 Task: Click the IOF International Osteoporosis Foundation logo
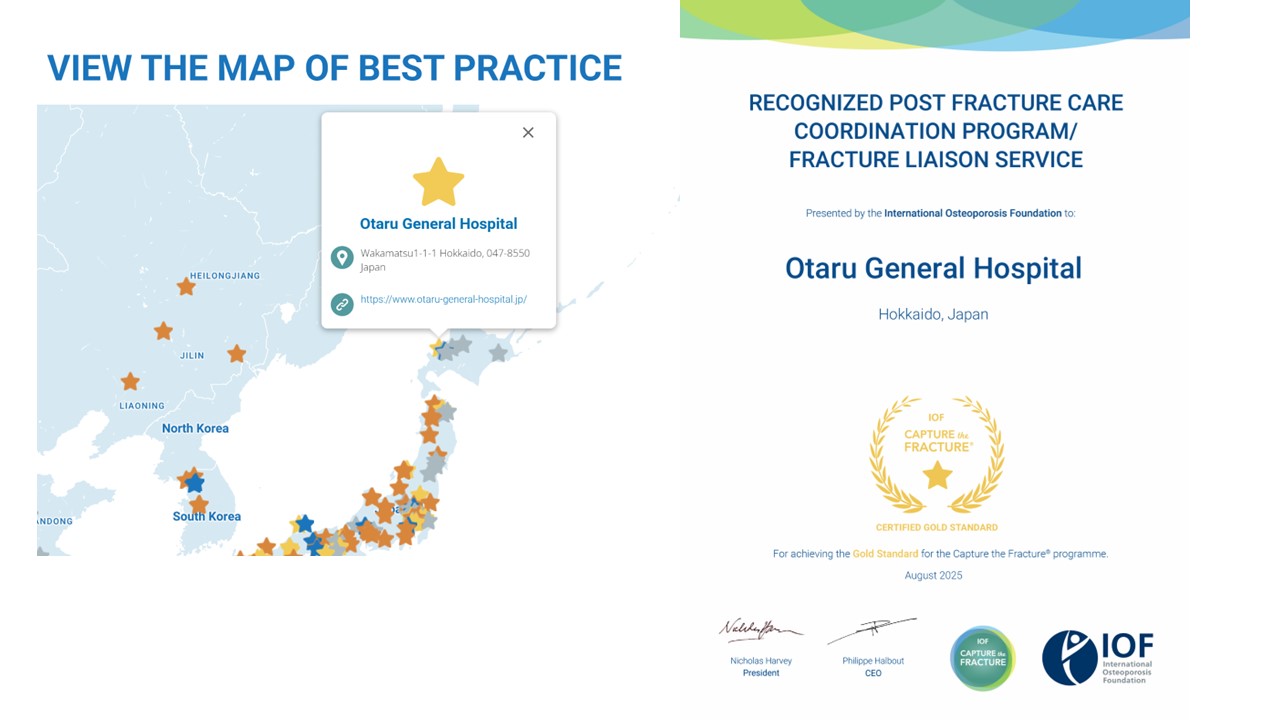[1098, 658]
